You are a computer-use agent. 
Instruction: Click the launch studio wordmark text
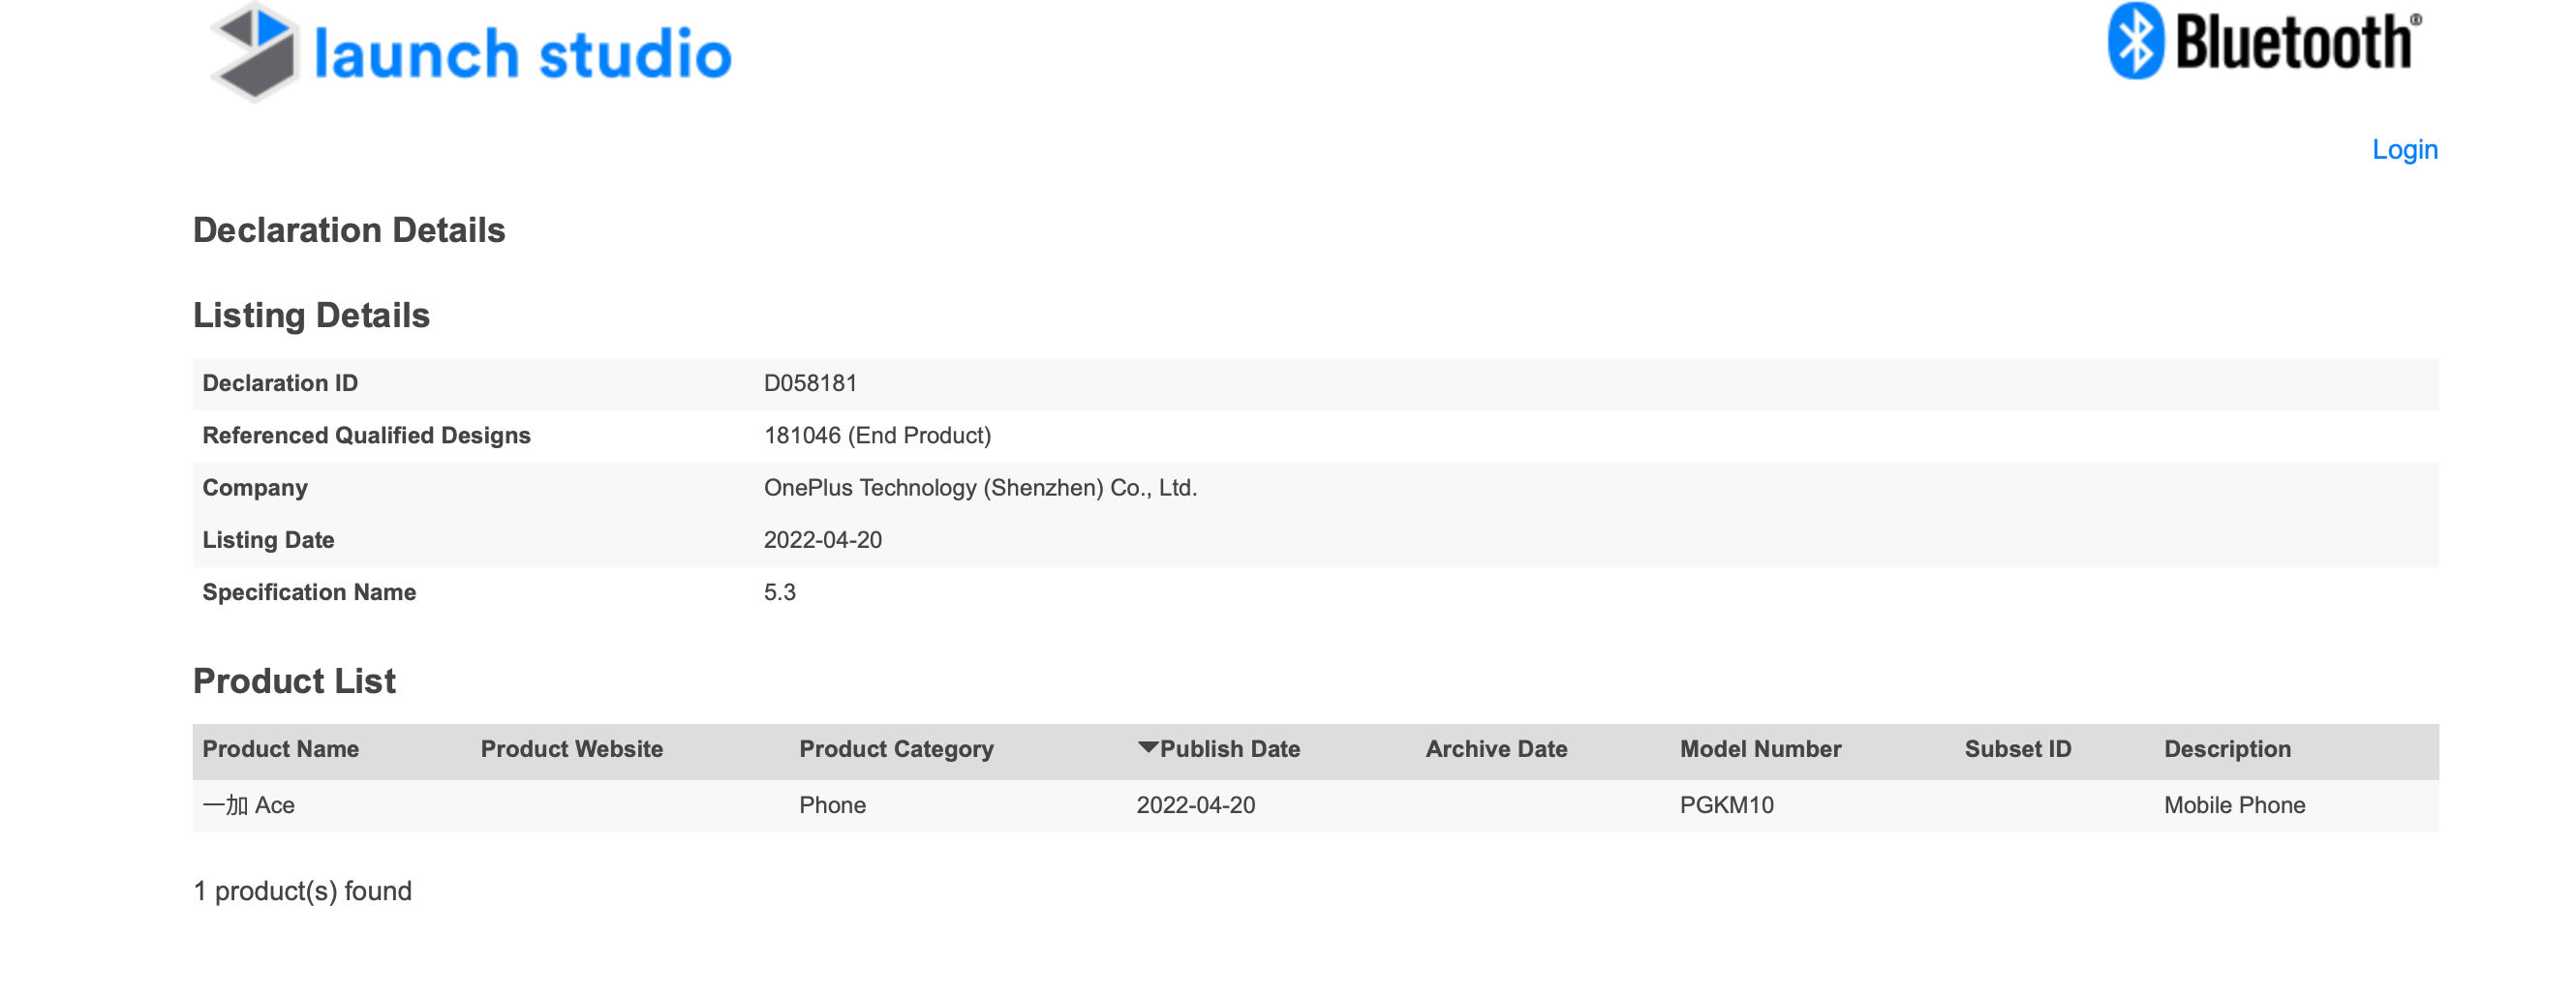[x=523, y=54]
